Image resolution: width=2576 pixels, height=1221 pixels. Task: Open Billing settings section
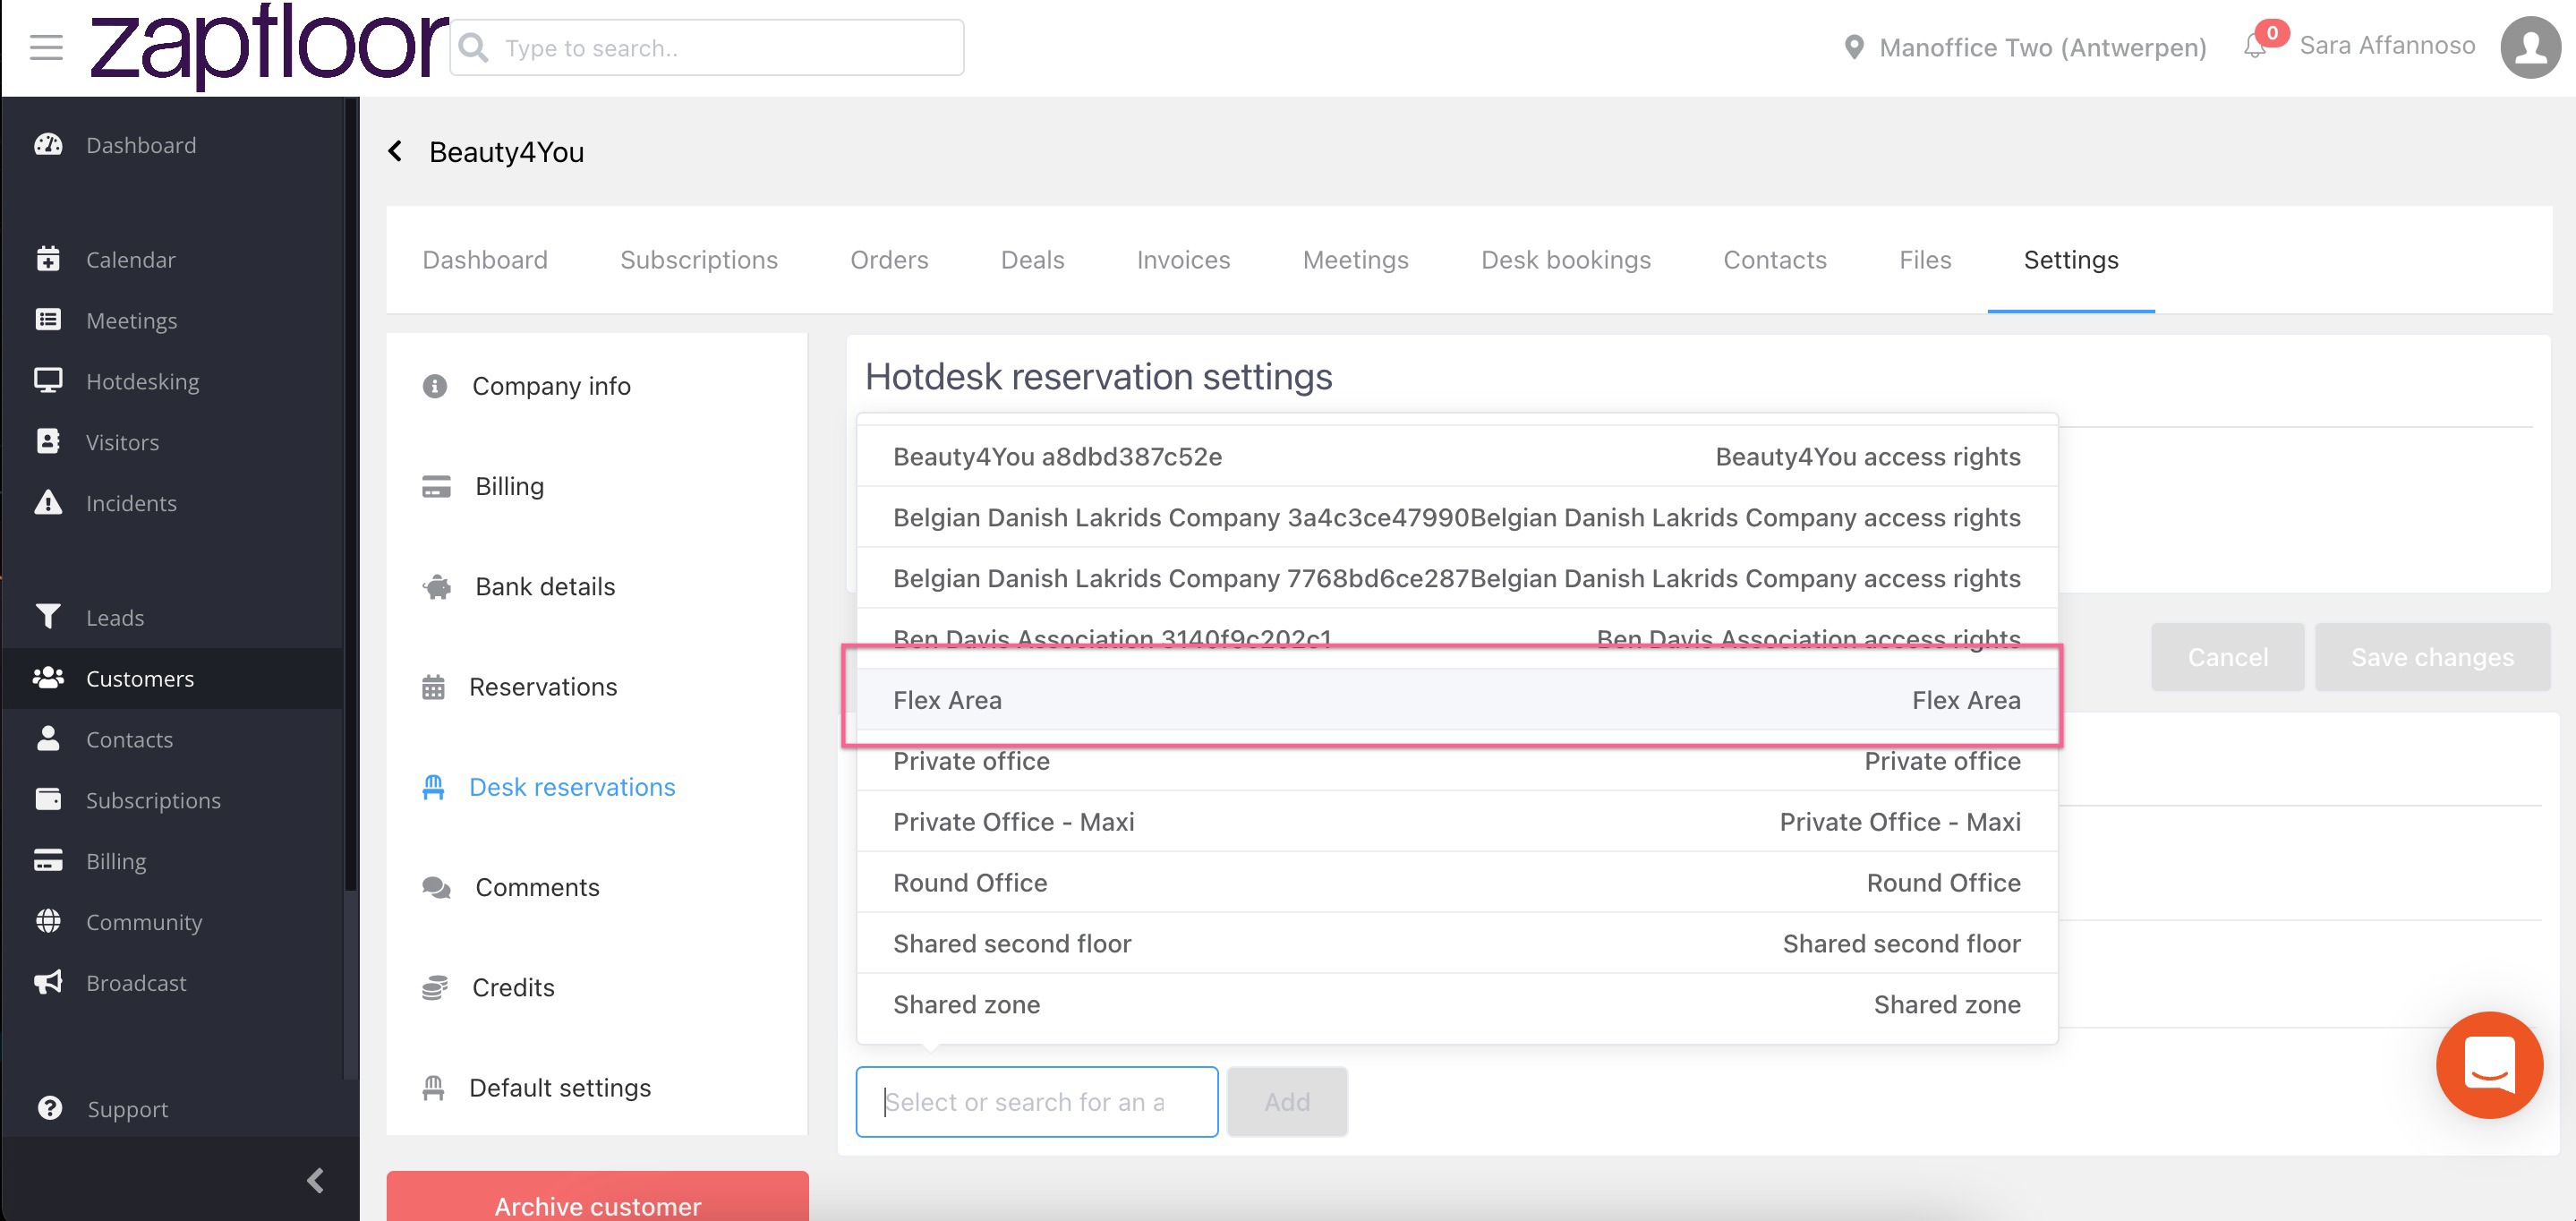(x=509, y=486)
